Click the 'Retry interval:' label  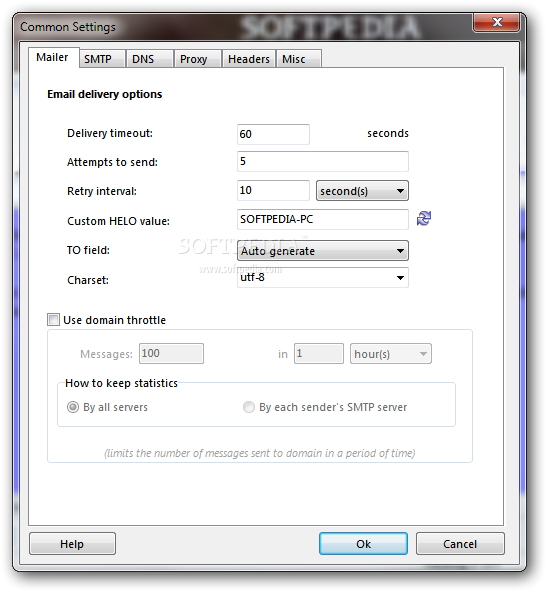coord(102,191)
